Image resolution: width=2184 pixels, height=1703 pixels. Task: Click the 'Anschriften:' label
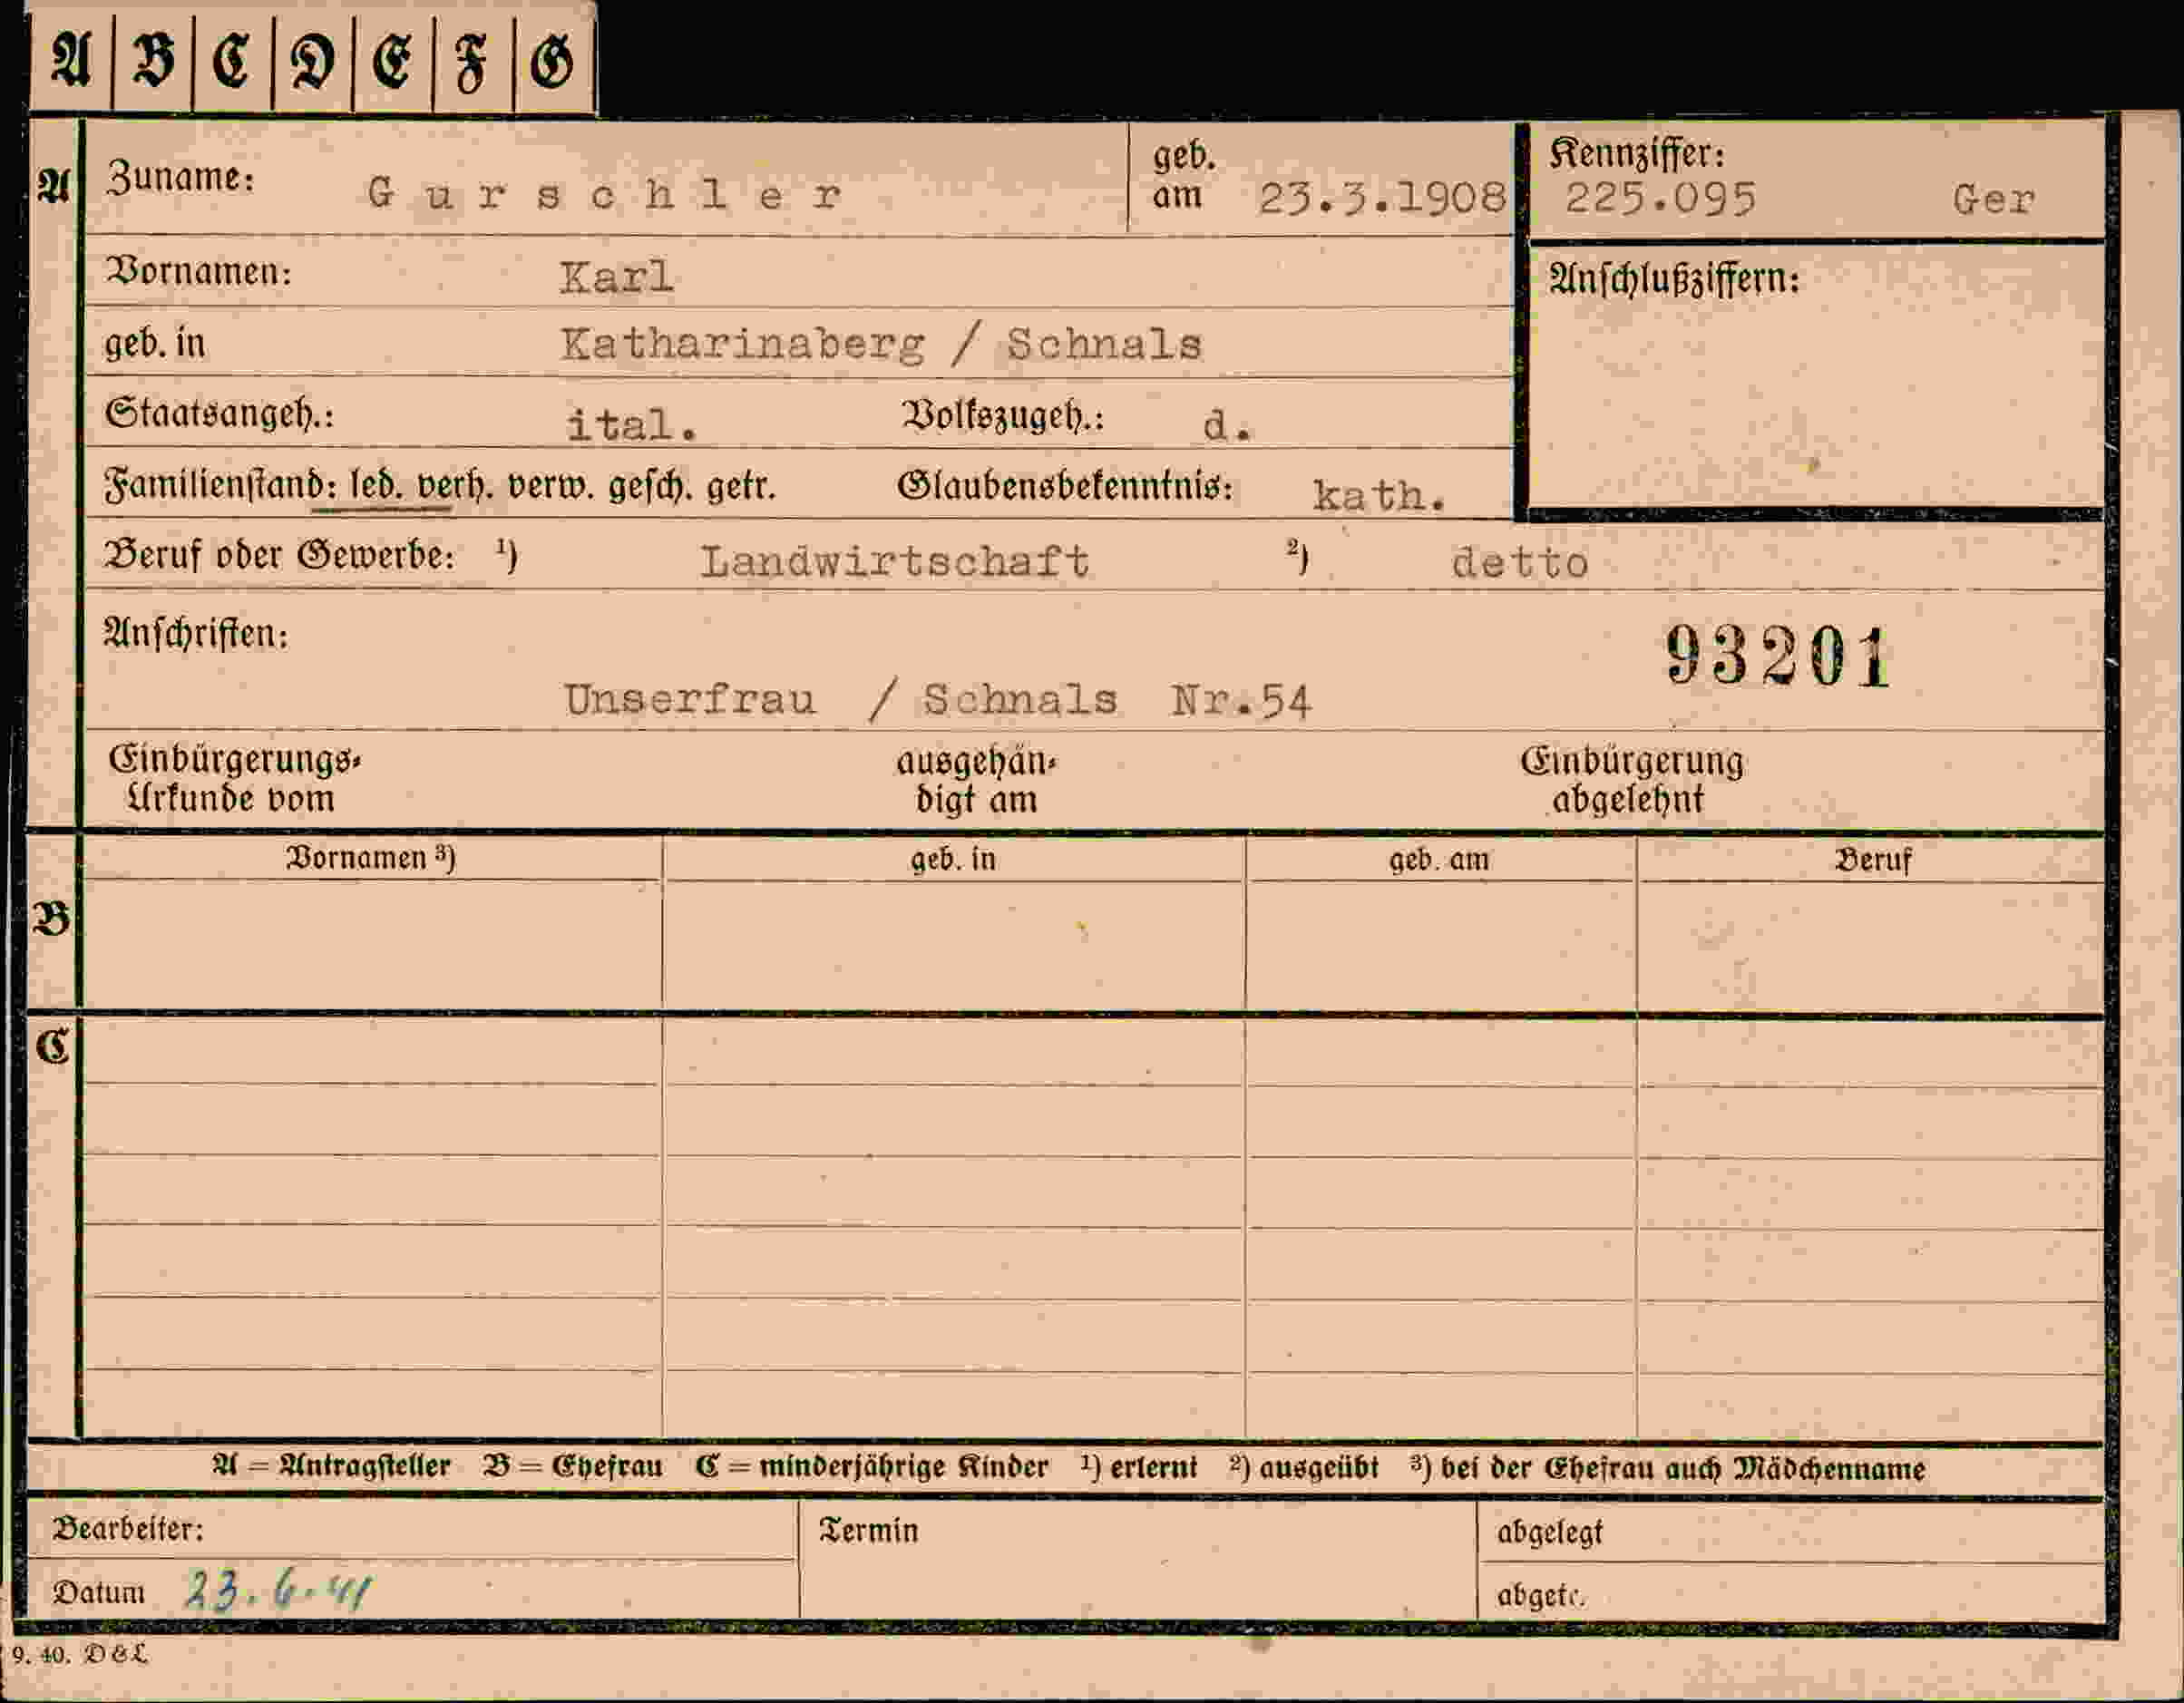pos(197,633)
